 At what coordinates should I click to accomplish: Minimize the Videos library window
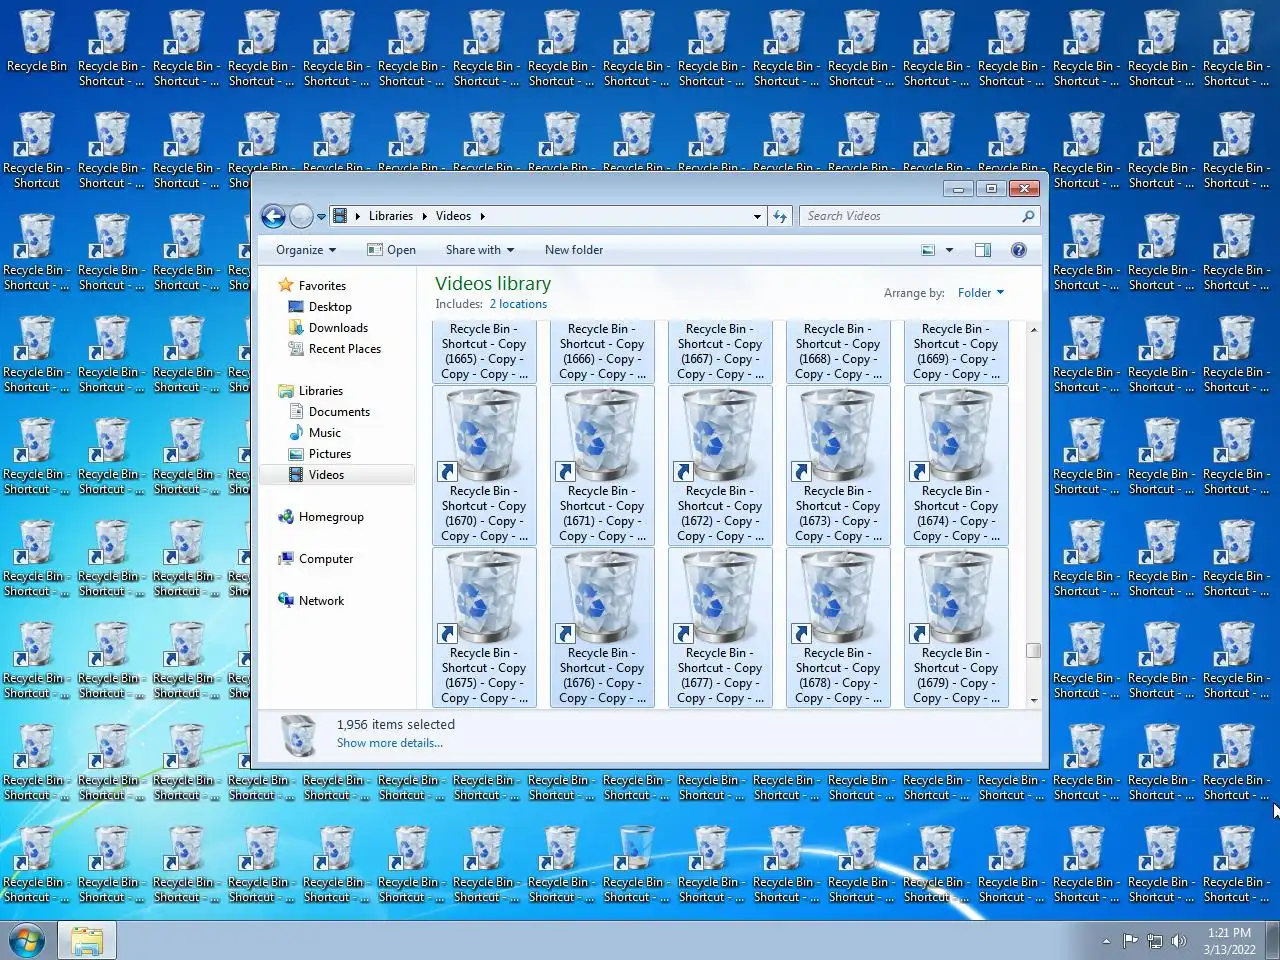tap(958, 188)
